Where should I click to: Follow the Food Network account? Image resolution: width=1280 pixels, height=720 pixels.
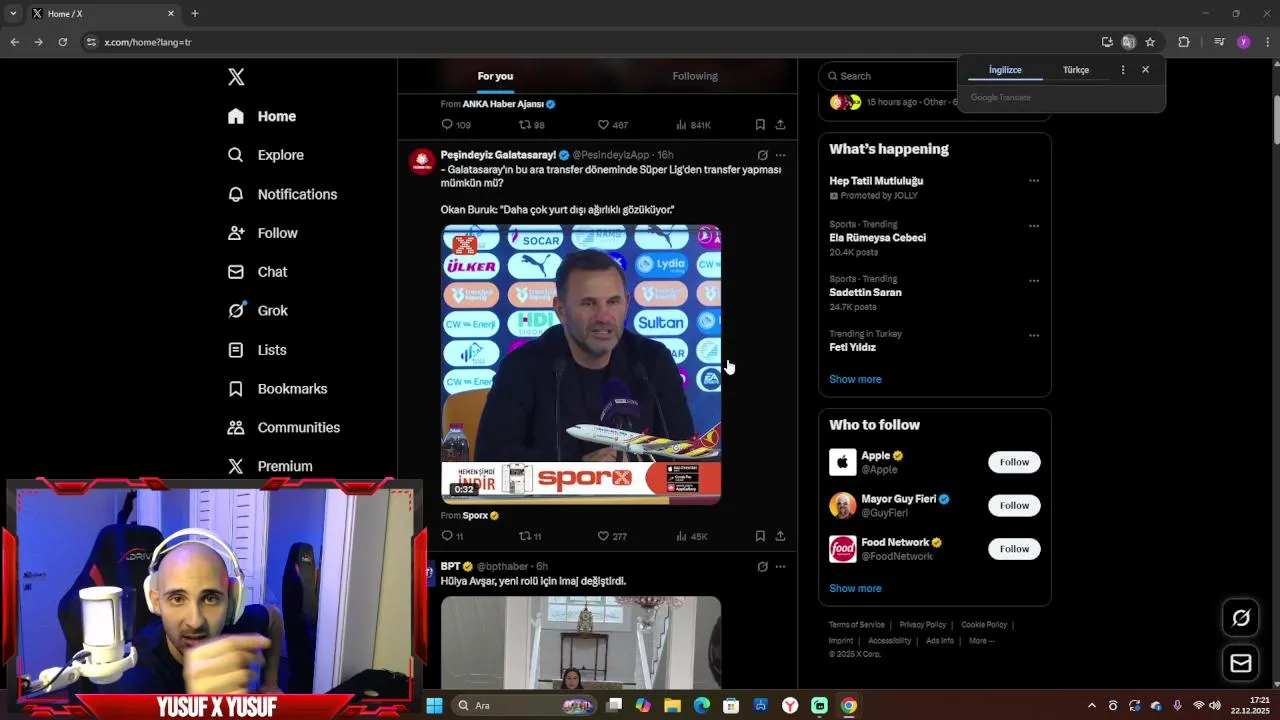click(1014, 548)
